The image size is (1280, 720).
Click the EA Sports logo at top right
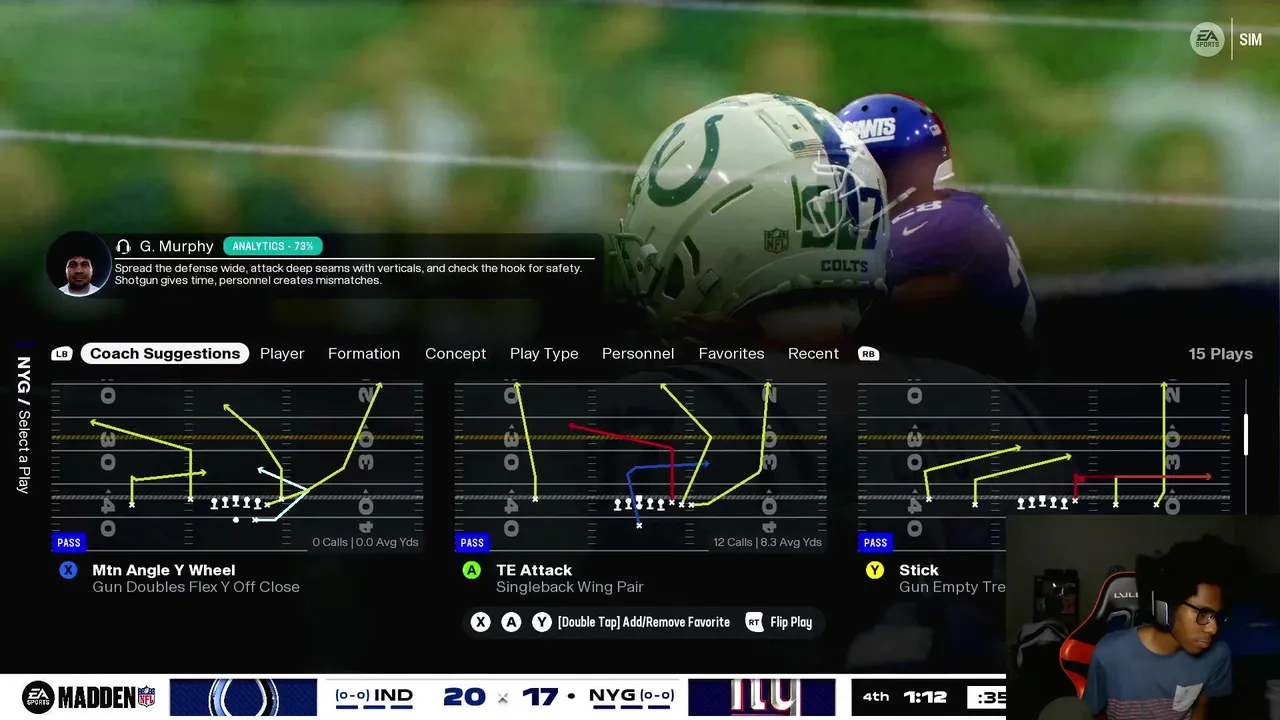[1207, 40]
